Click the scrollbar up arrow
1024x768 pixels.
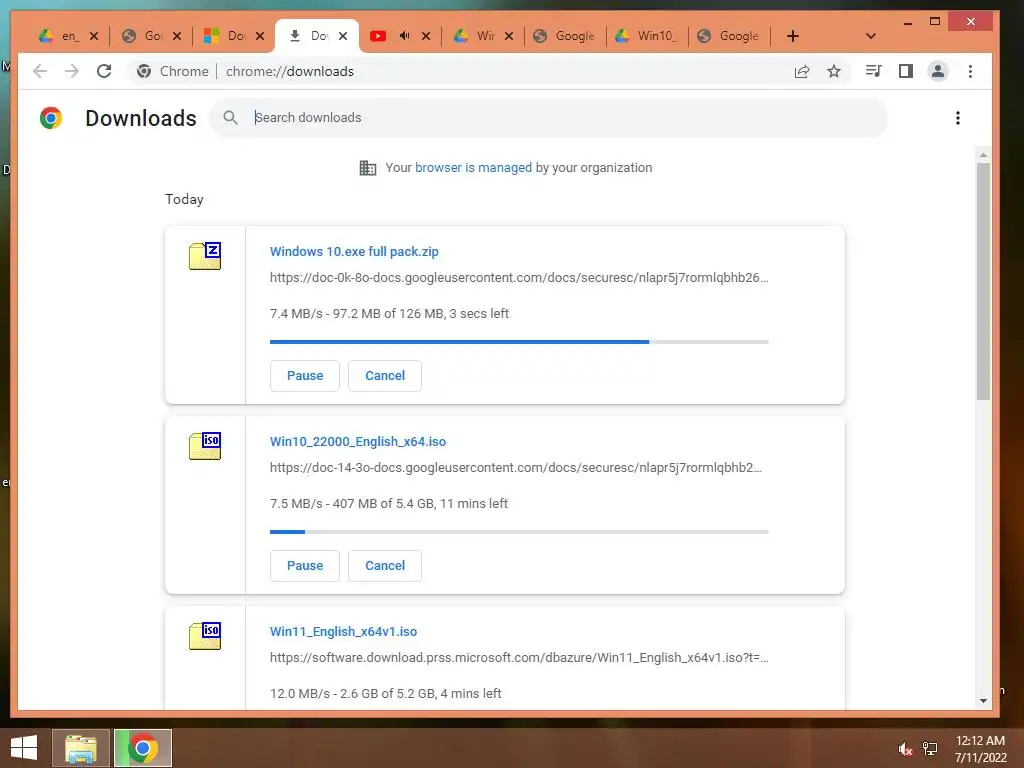(x=983, y=155)
